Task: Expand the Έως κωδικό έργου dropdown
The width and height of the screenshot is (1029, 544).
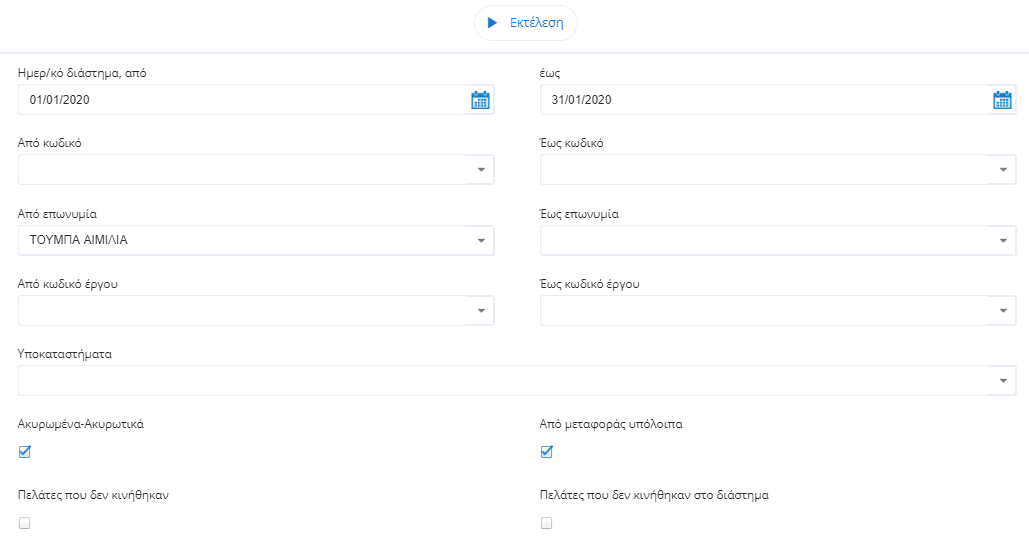Action: pos(1003,311)
